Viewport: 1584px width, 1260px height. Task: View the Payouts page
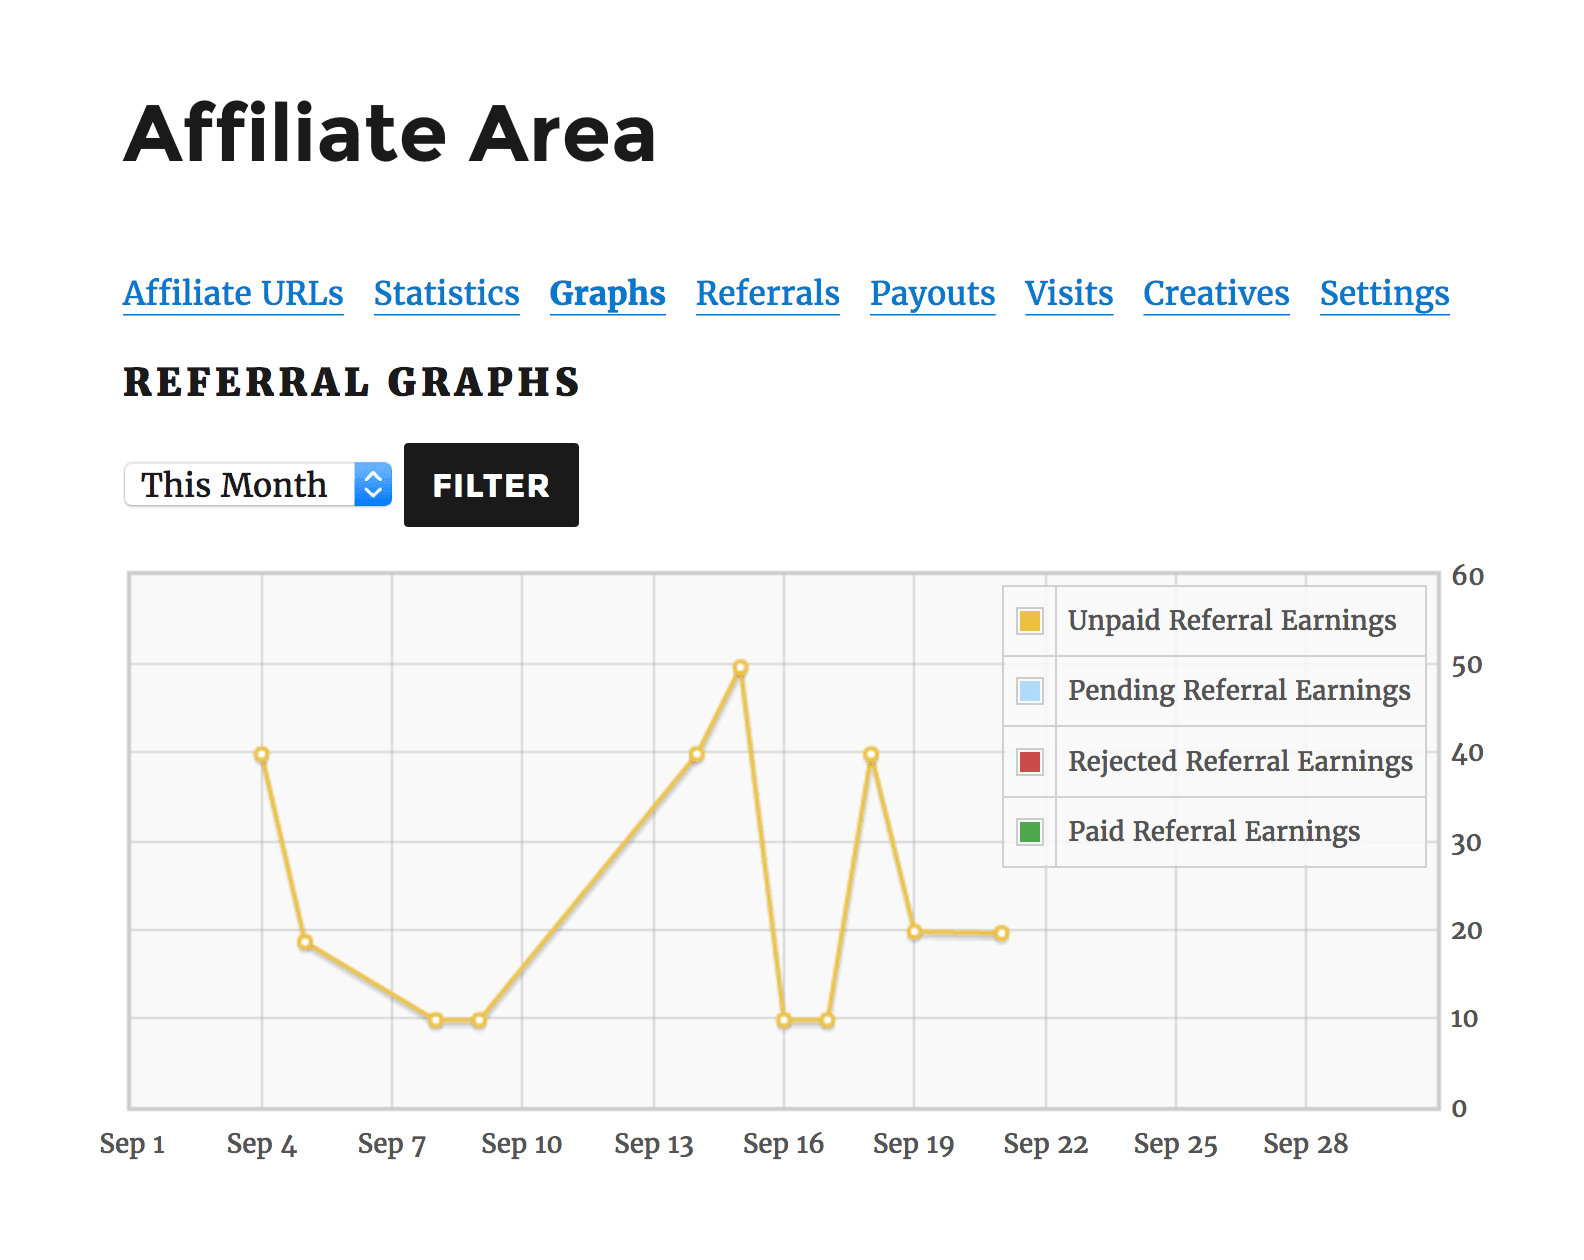[932, 294]
